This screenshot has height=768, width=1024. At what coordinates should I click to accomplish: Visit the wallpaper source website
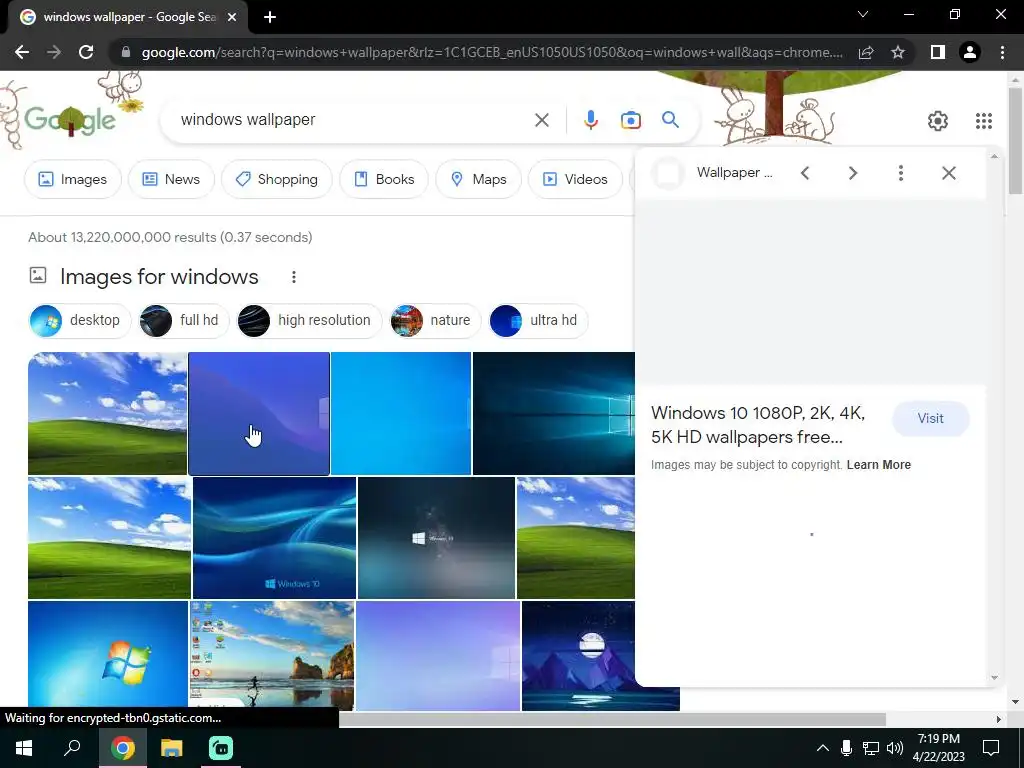931,419
